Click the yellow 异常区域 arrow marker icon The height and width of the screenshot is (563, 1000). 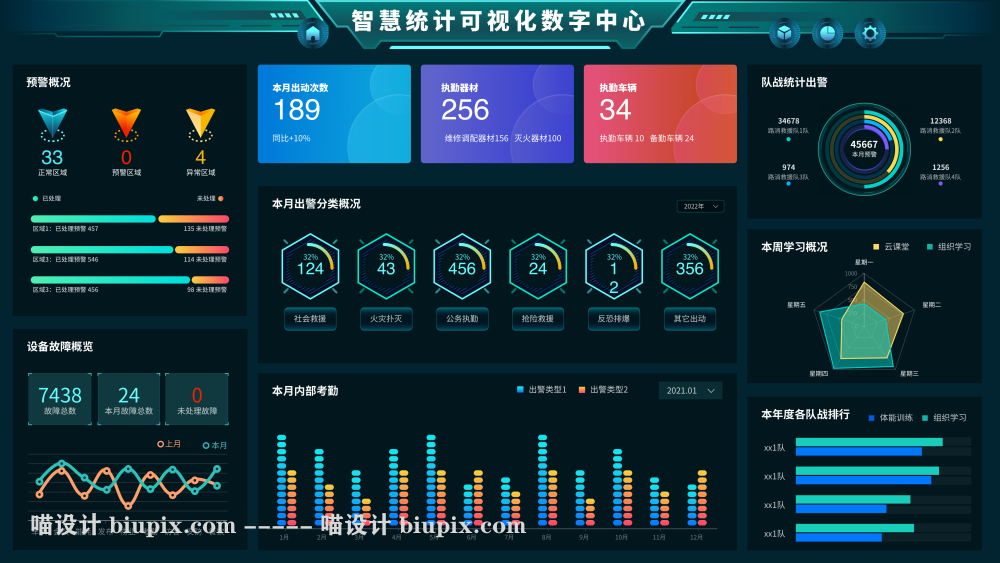[200, 124]
